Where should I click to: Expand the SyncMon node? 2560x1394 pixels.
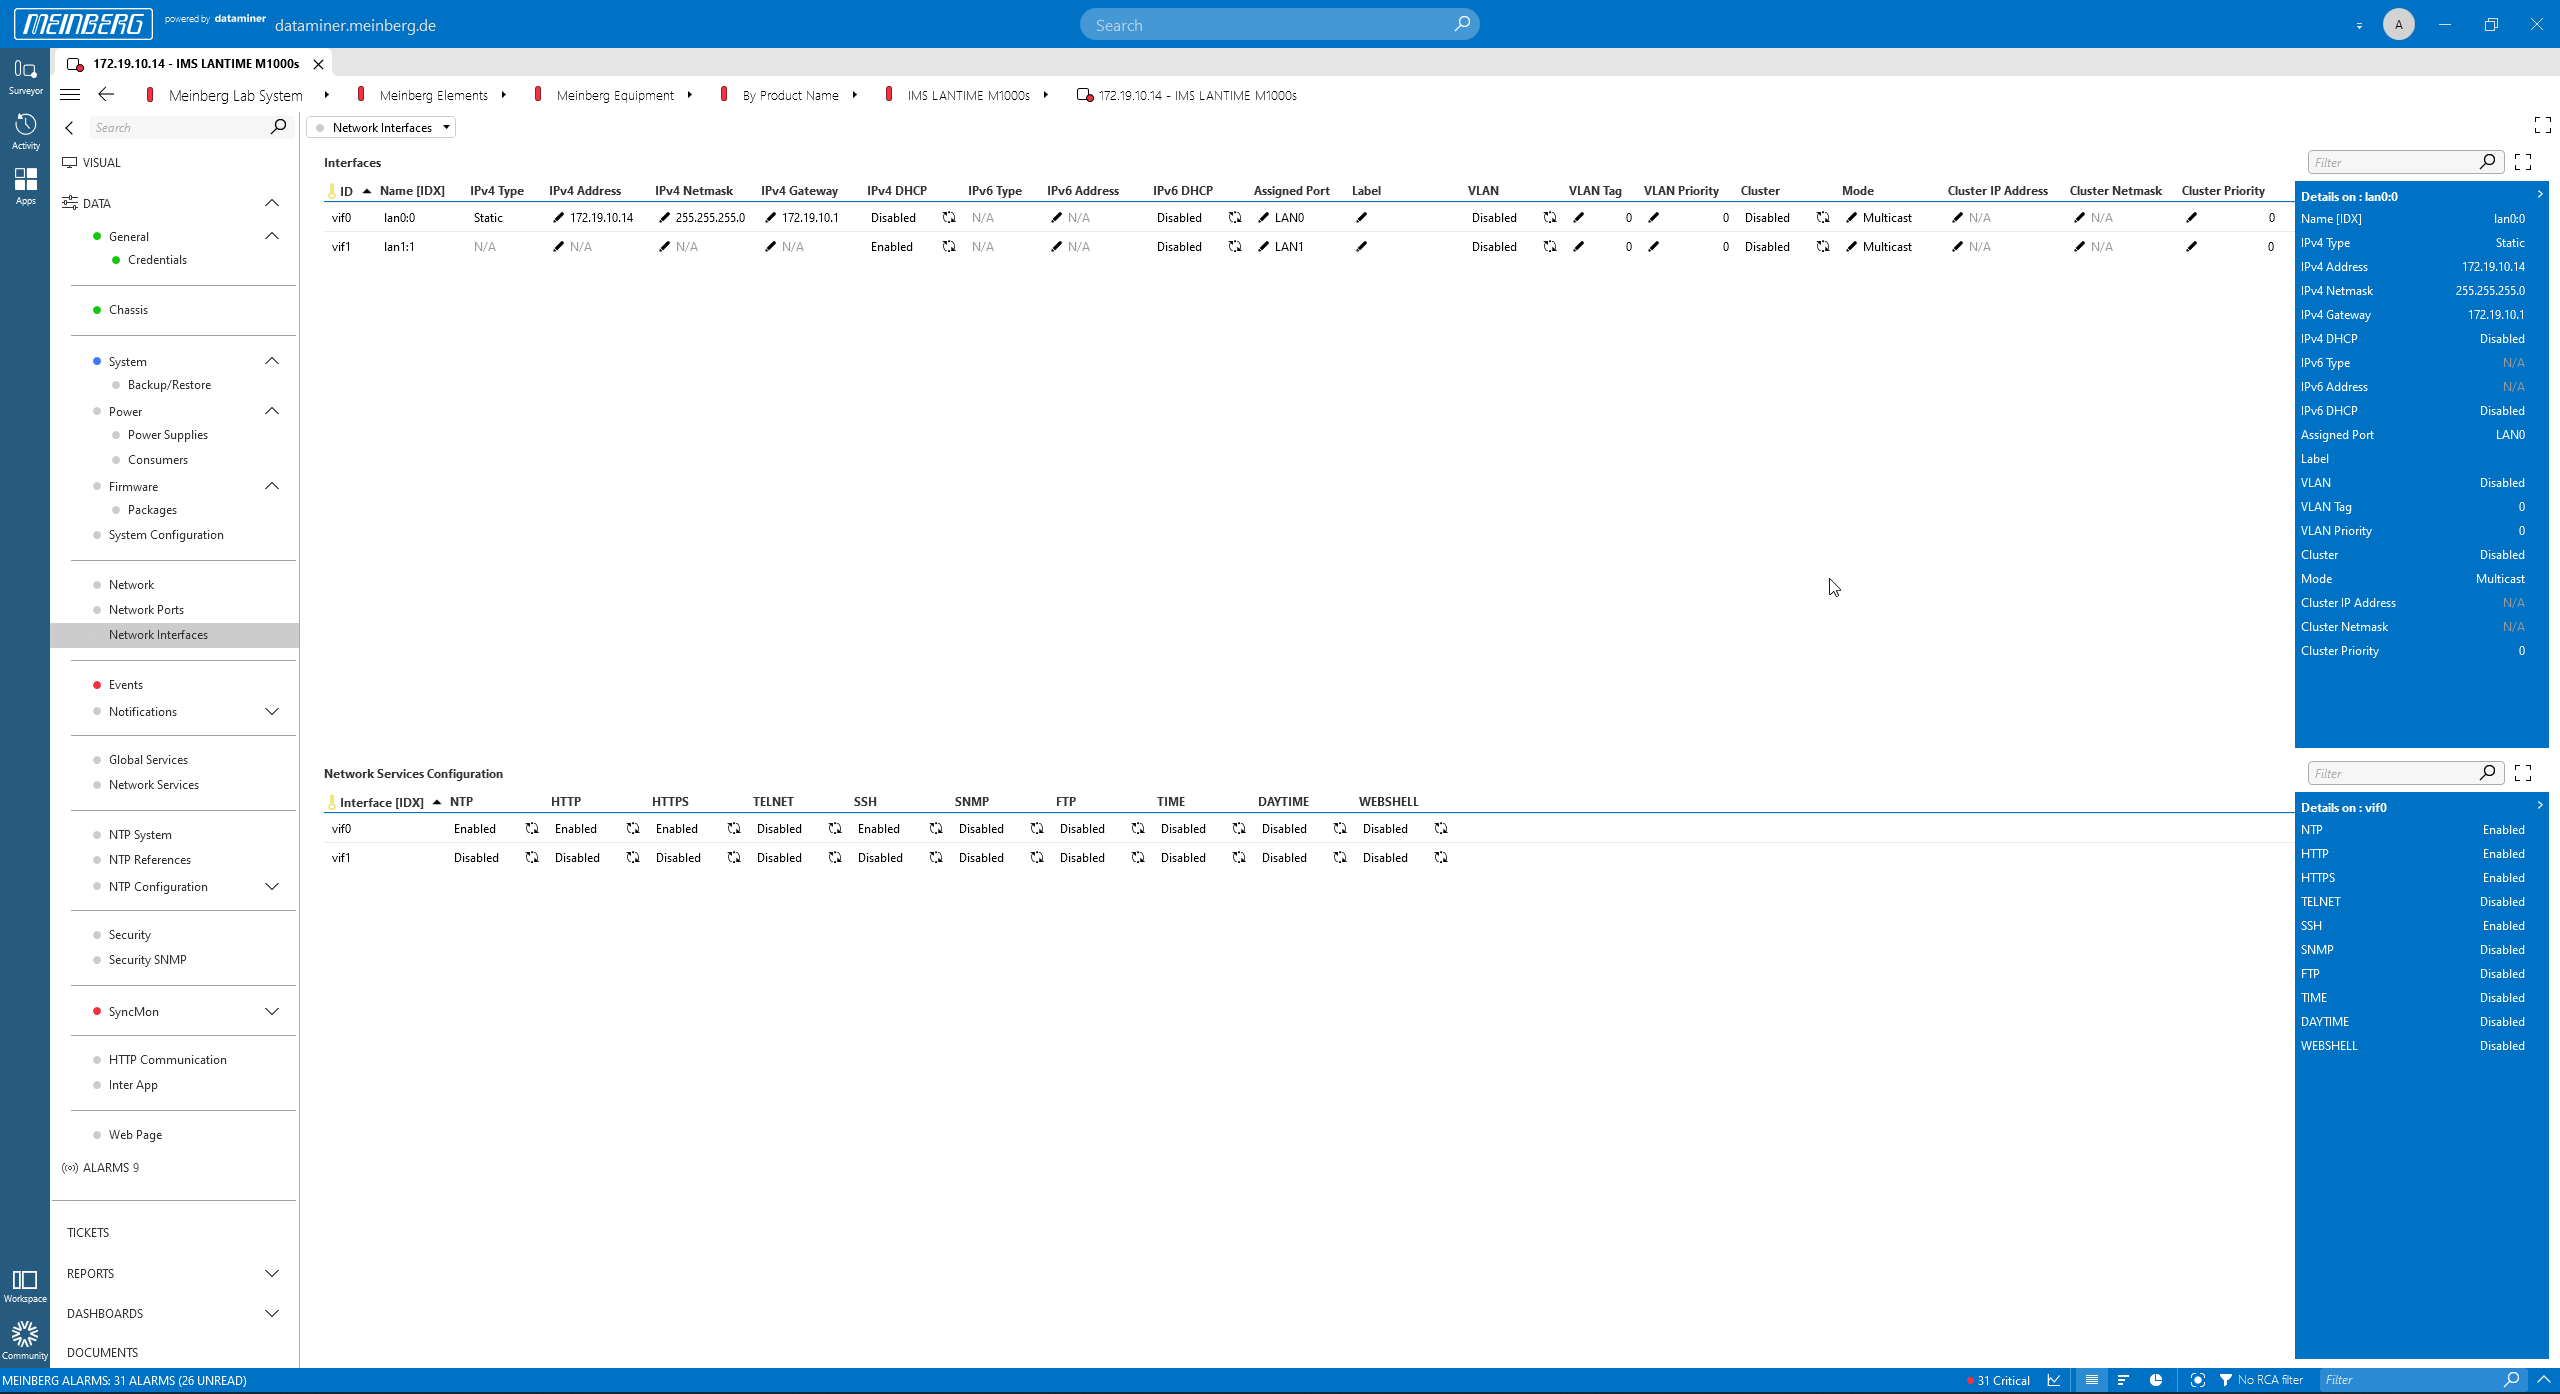[x=272, y=1011]
